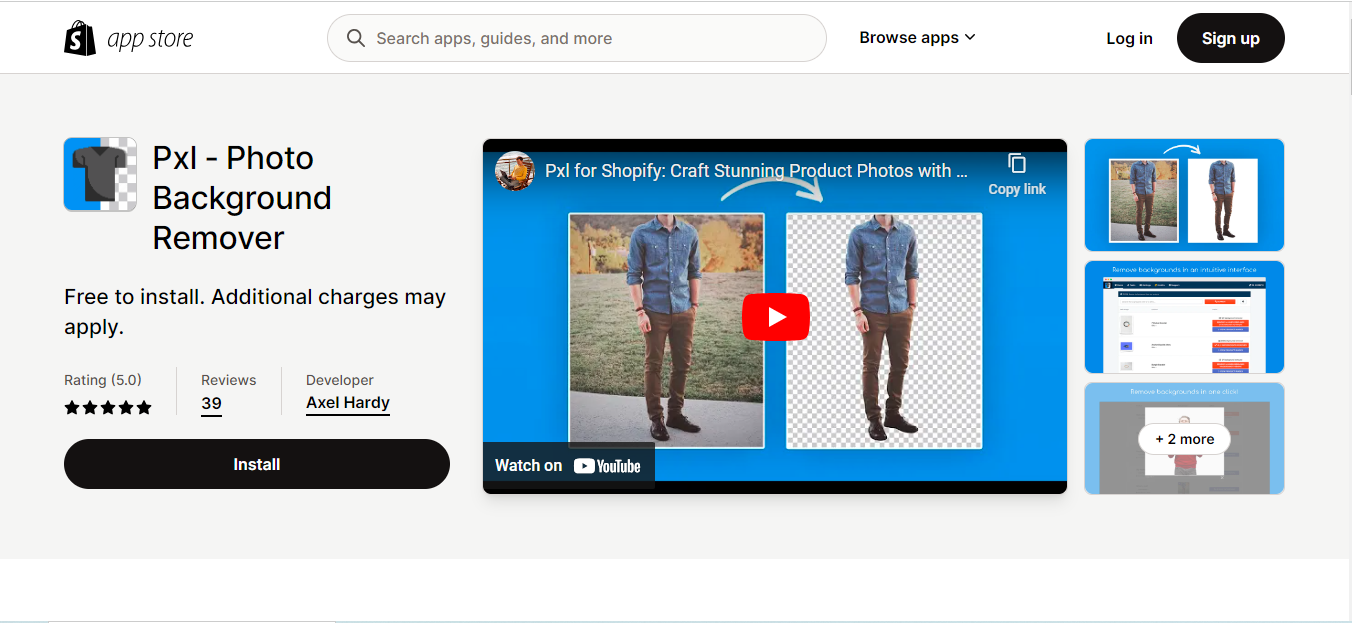
Task: Click the five-star rating icons
Action: [108, 407]
